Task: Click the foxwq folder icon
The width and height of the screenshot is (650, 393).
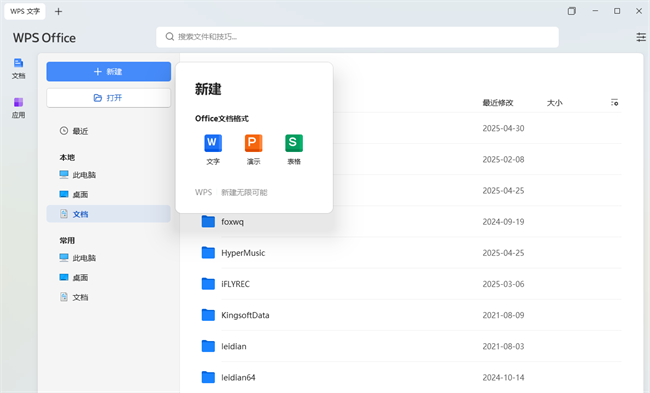Action: pyautogui.click(x=208, y=221)
